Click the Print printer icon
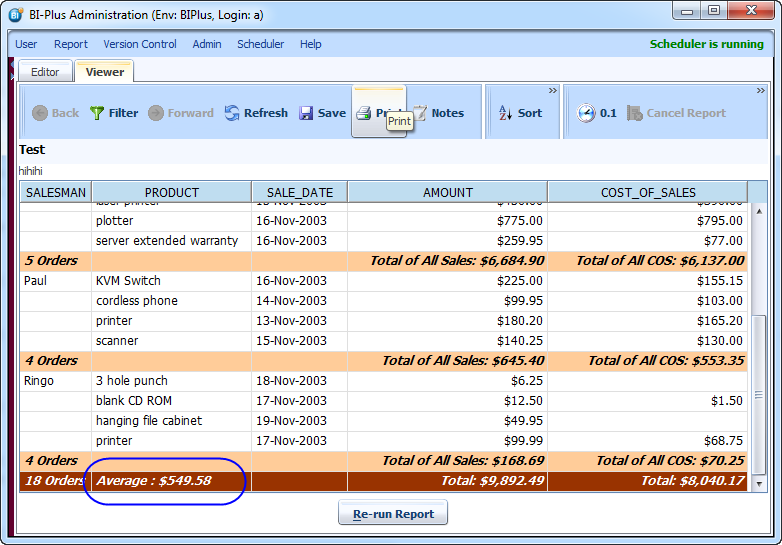This screenshot has height=545, width=782. [x=364, y=113]
